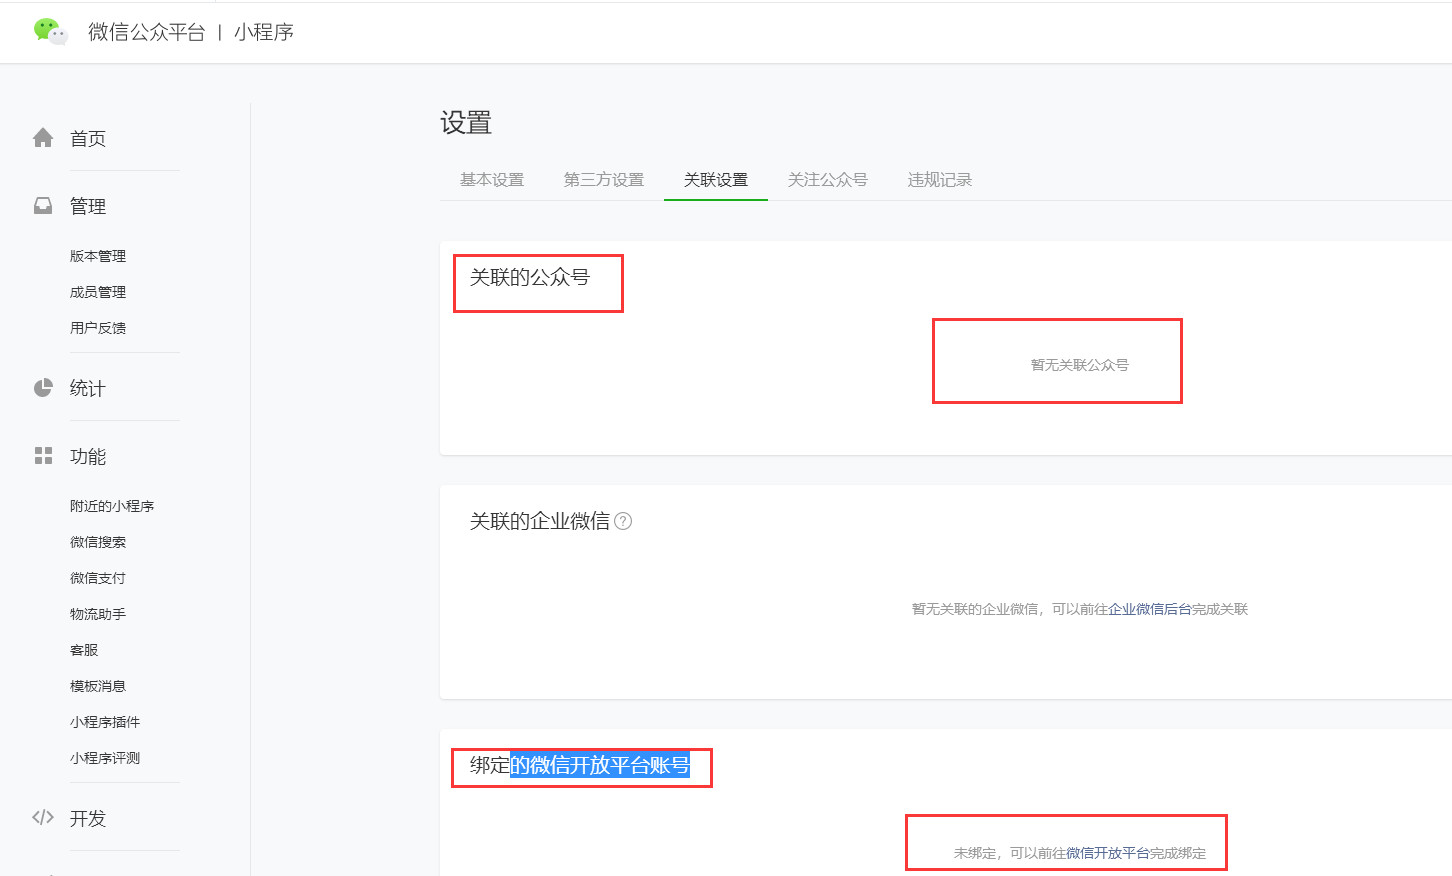Click the inbox icon beside 管理

click(x=43, y=206)
